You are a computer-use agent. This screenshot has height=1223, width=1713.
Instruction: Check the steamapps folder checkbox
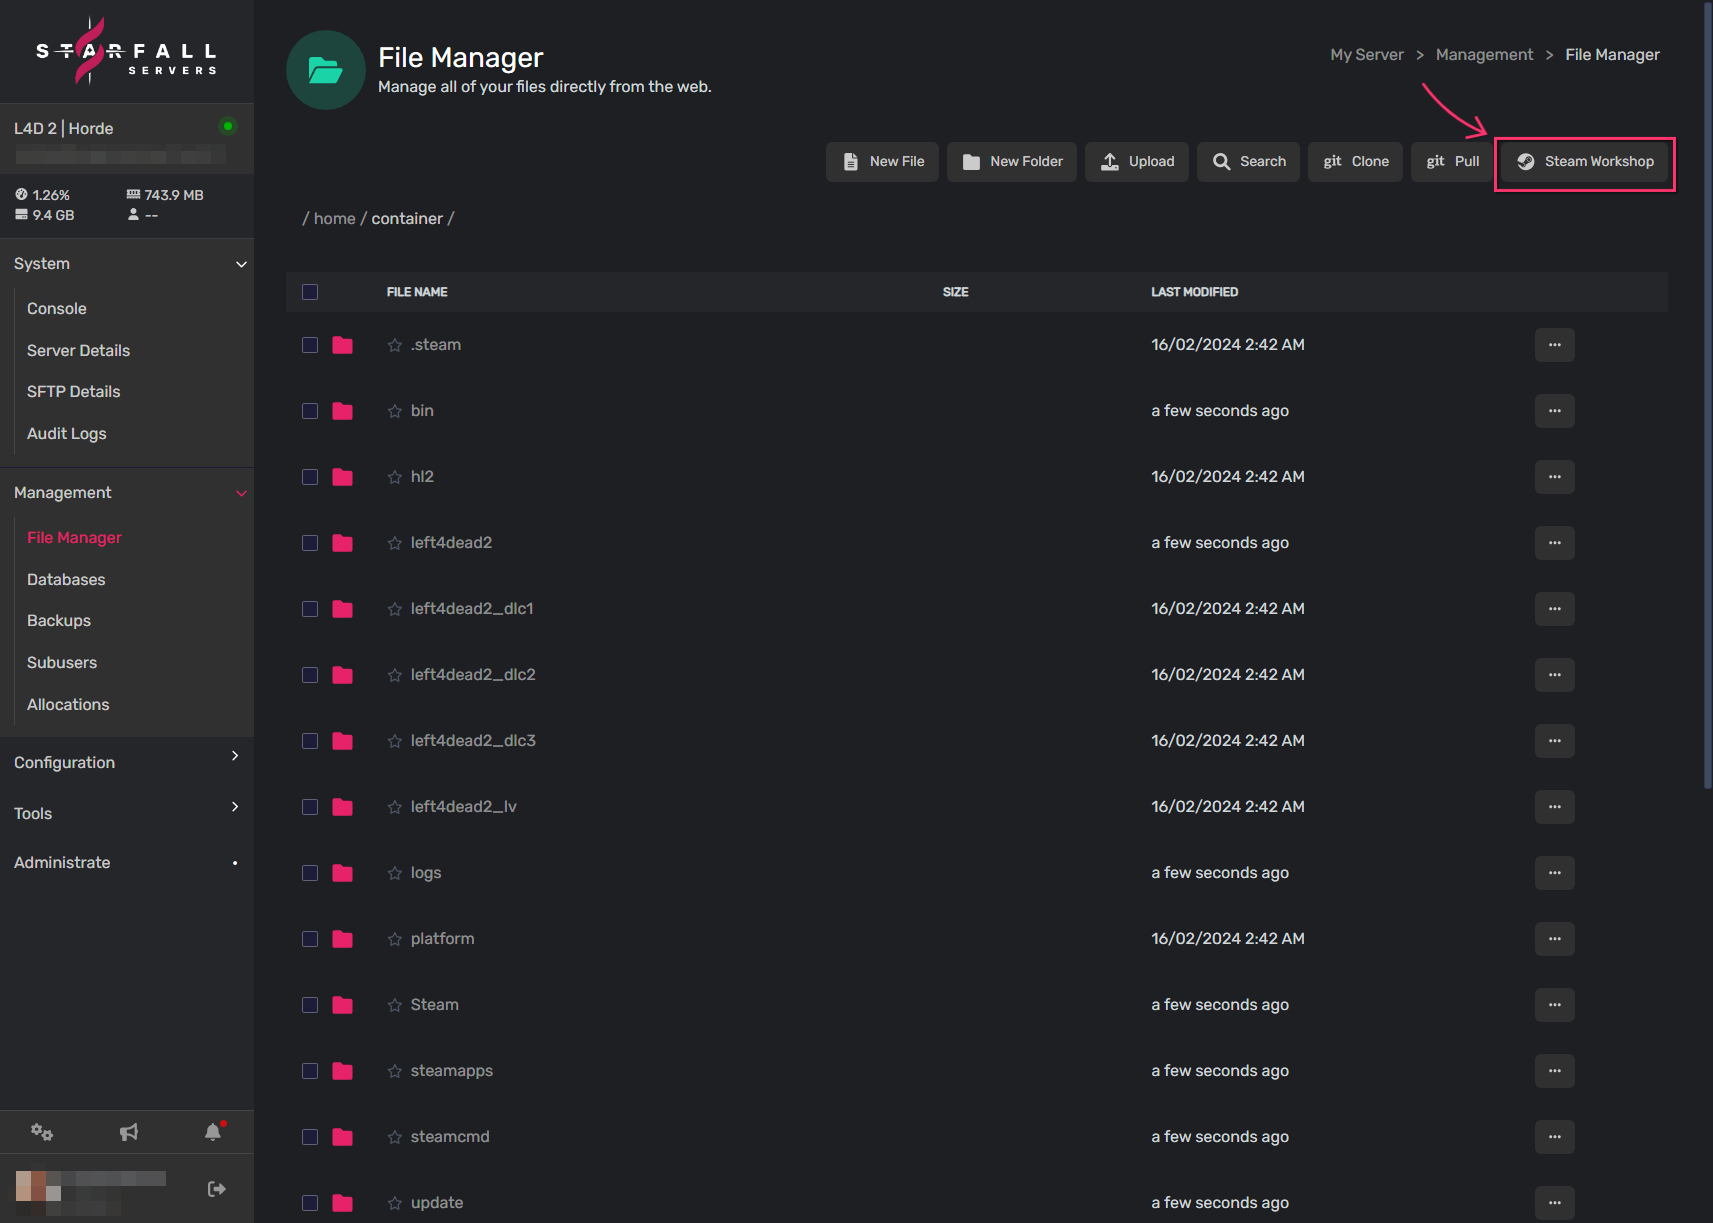pos(310,1071)
